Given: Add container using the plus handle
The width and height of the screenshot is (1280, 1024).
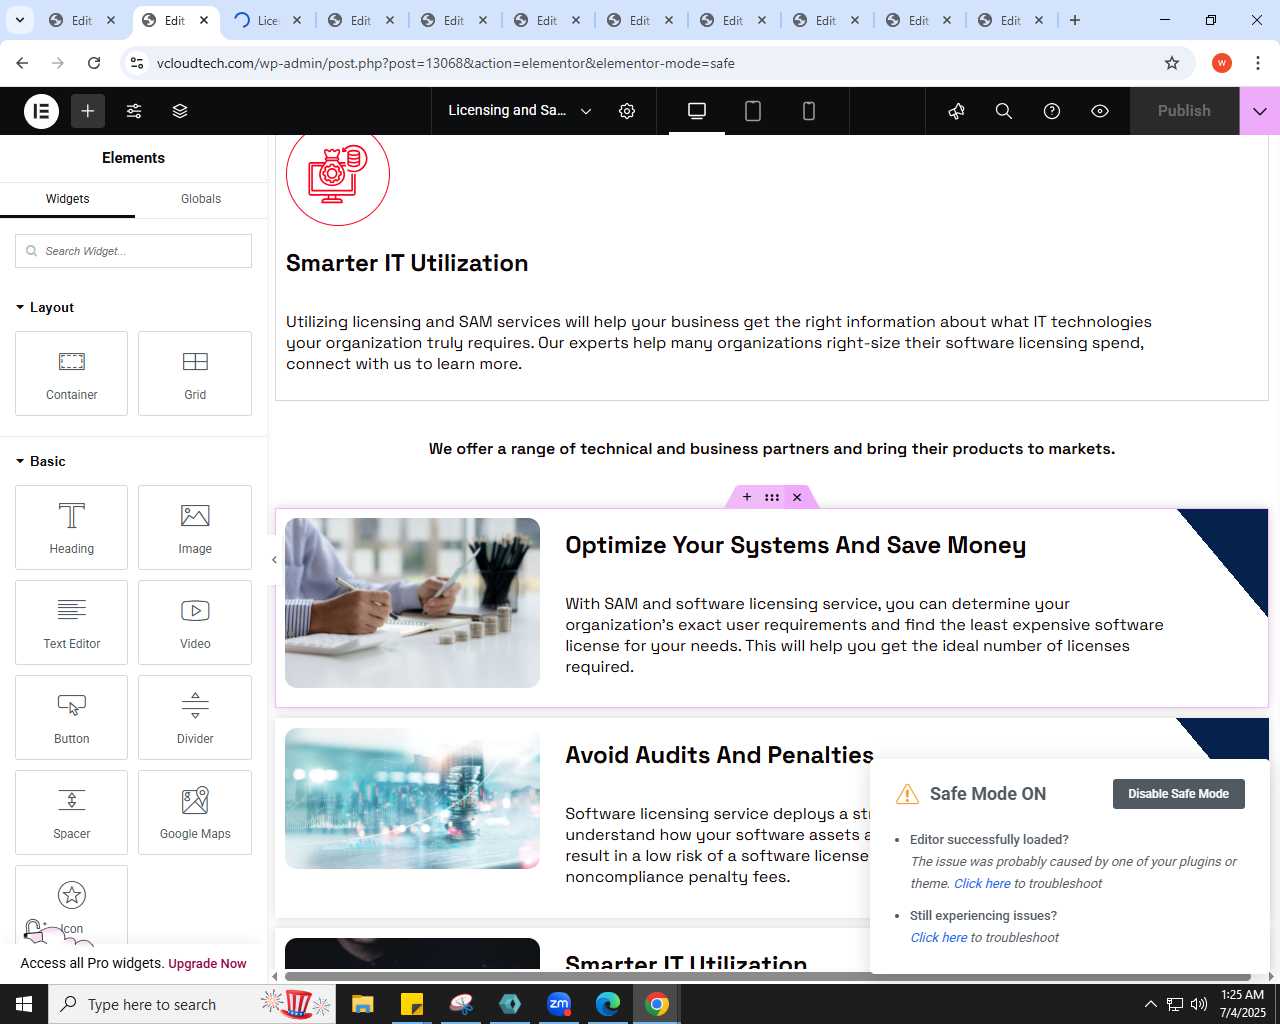Looking at the screenshot, I should tap(747, 497).
